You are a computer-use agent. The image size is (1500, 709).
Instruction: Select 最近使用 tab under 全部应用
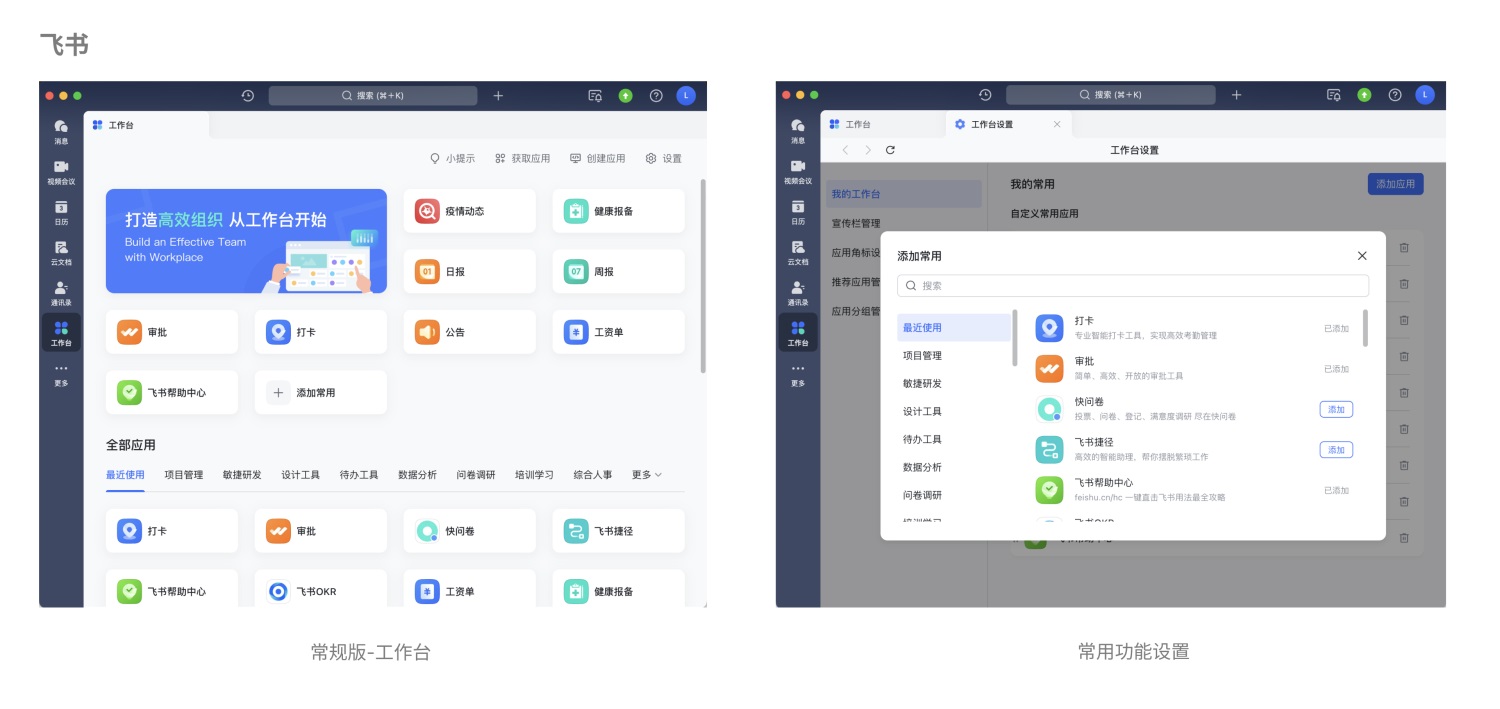125,475
